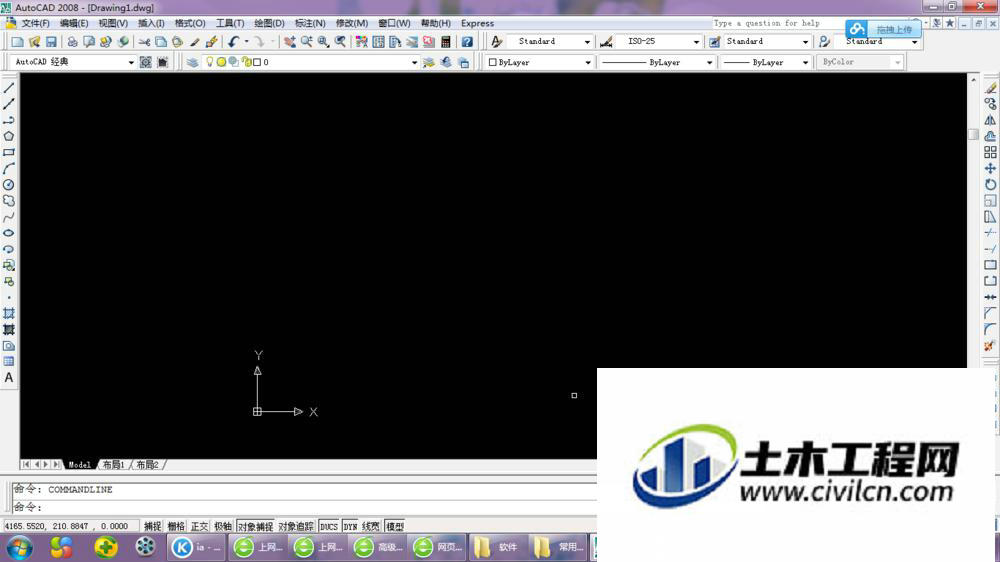The width and height of the screenshot is (1000, 562).
Task: Select the Ellipse tool
Action: (x=9, y=233)
